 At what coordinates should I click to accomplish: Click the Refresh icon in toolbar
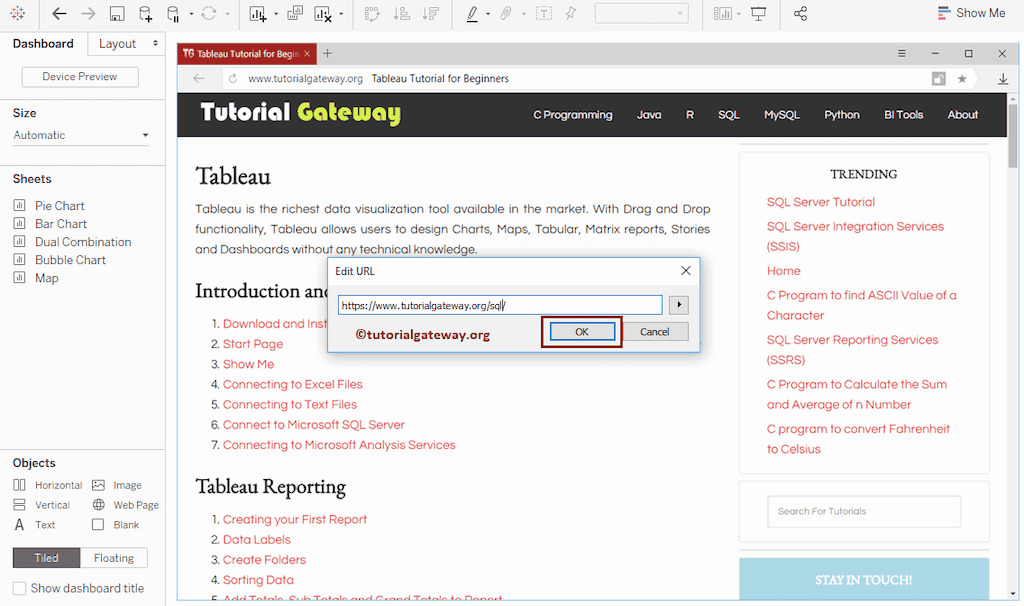pos(208,13)
